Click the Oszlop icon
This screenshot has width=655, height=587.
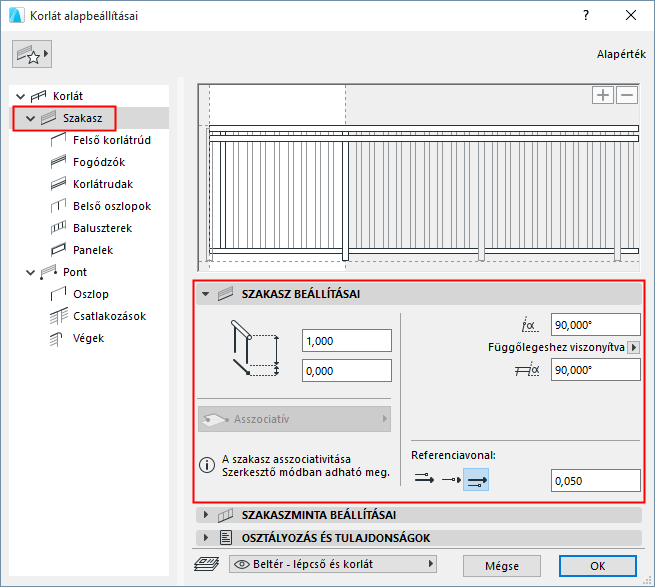tap(58, 294)
